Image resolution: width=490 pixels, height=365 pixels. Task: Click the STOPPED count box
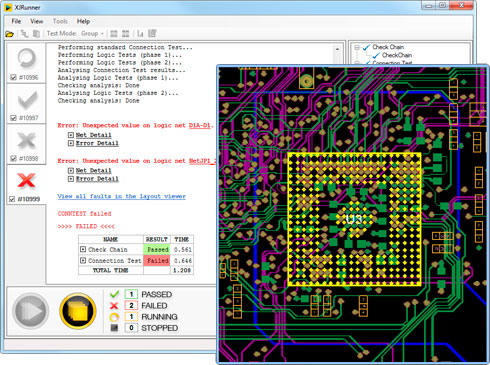pyautogui.click(x=131, y=328)
